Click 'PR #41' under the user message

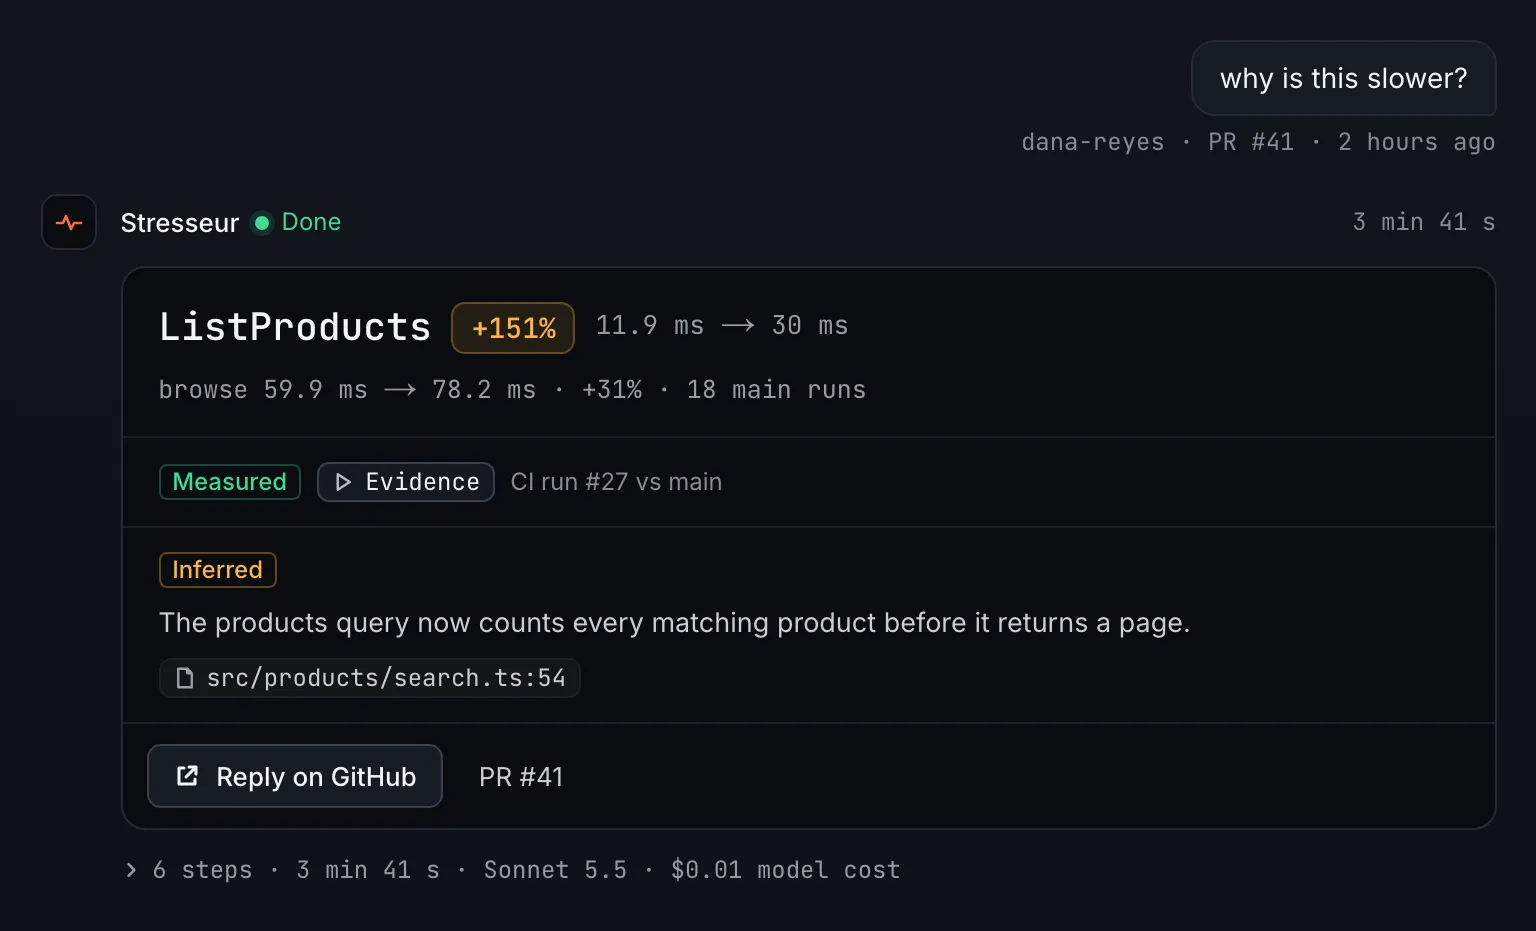pyautogui.click(x=1251, y=142)
